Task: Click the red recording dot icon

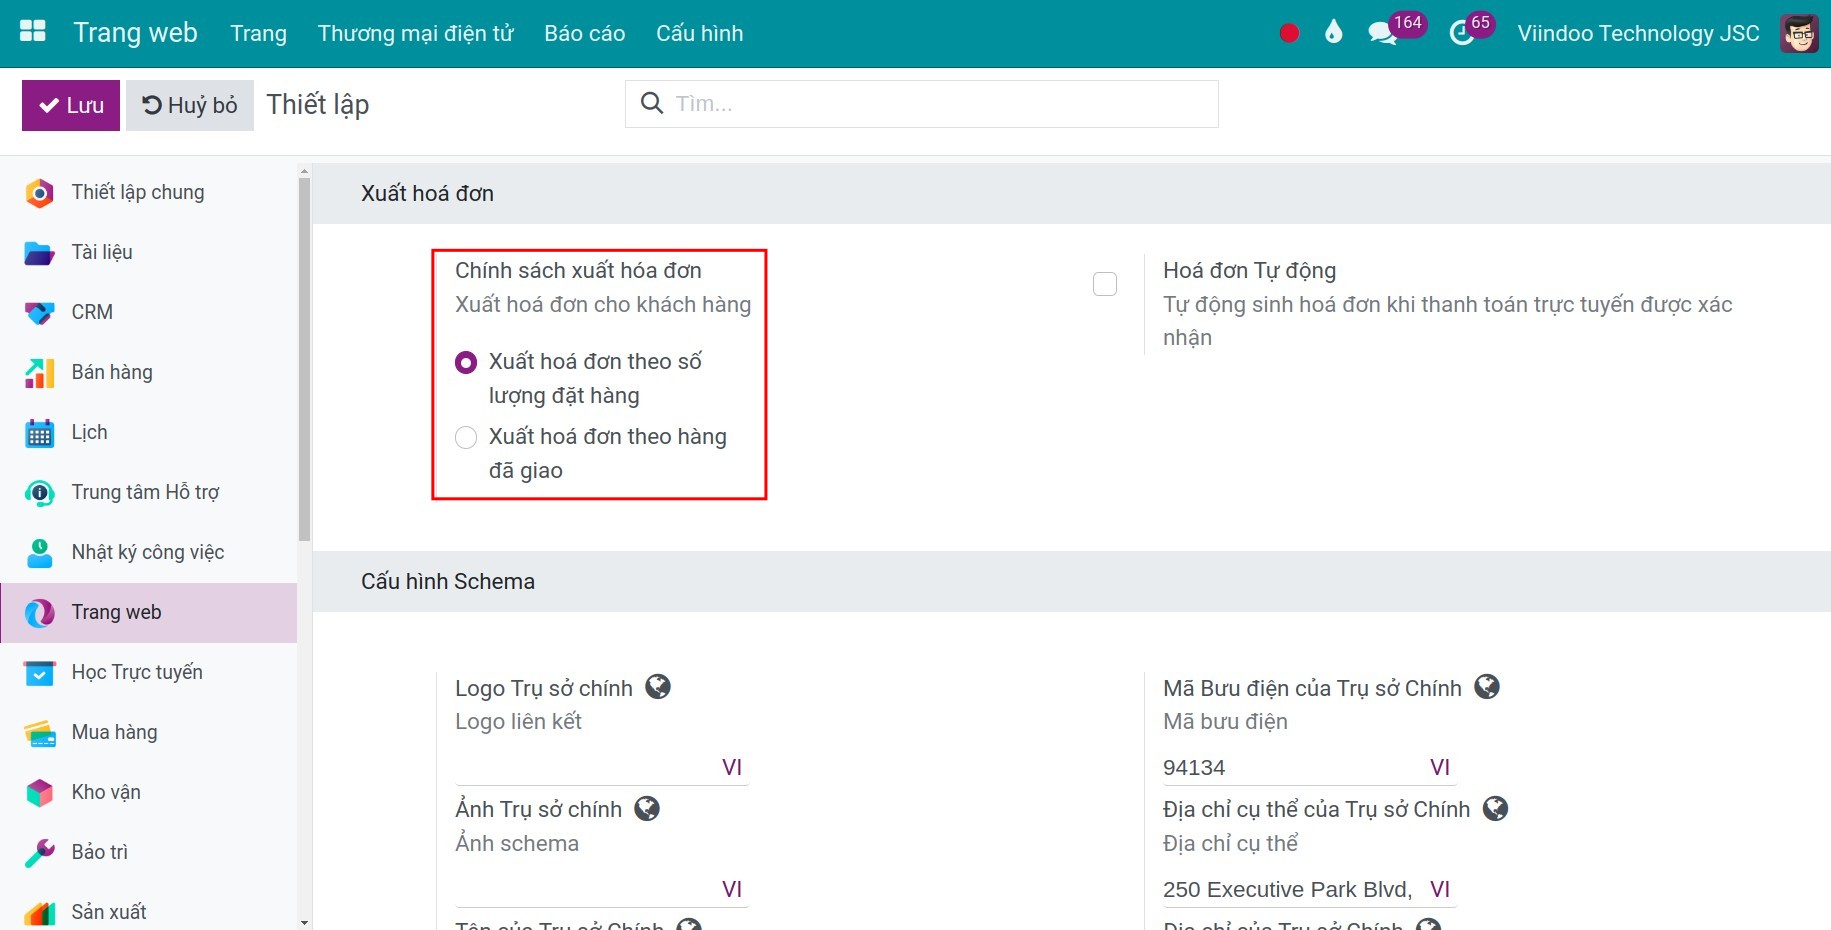Action: point(1289,33)
